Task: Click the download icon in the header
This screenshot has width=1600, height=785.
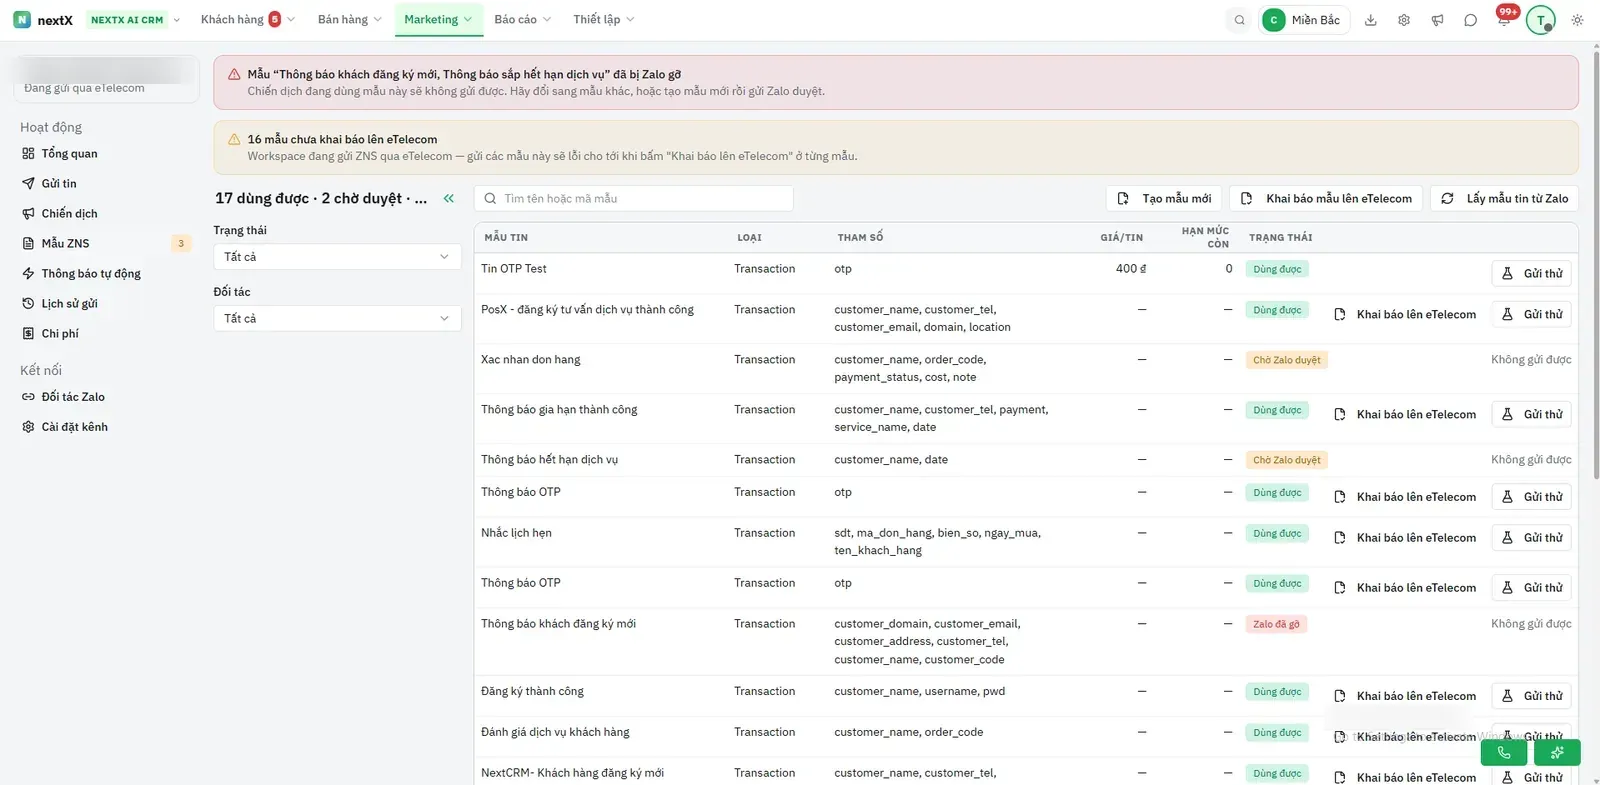Action: tap(1371, 20)
